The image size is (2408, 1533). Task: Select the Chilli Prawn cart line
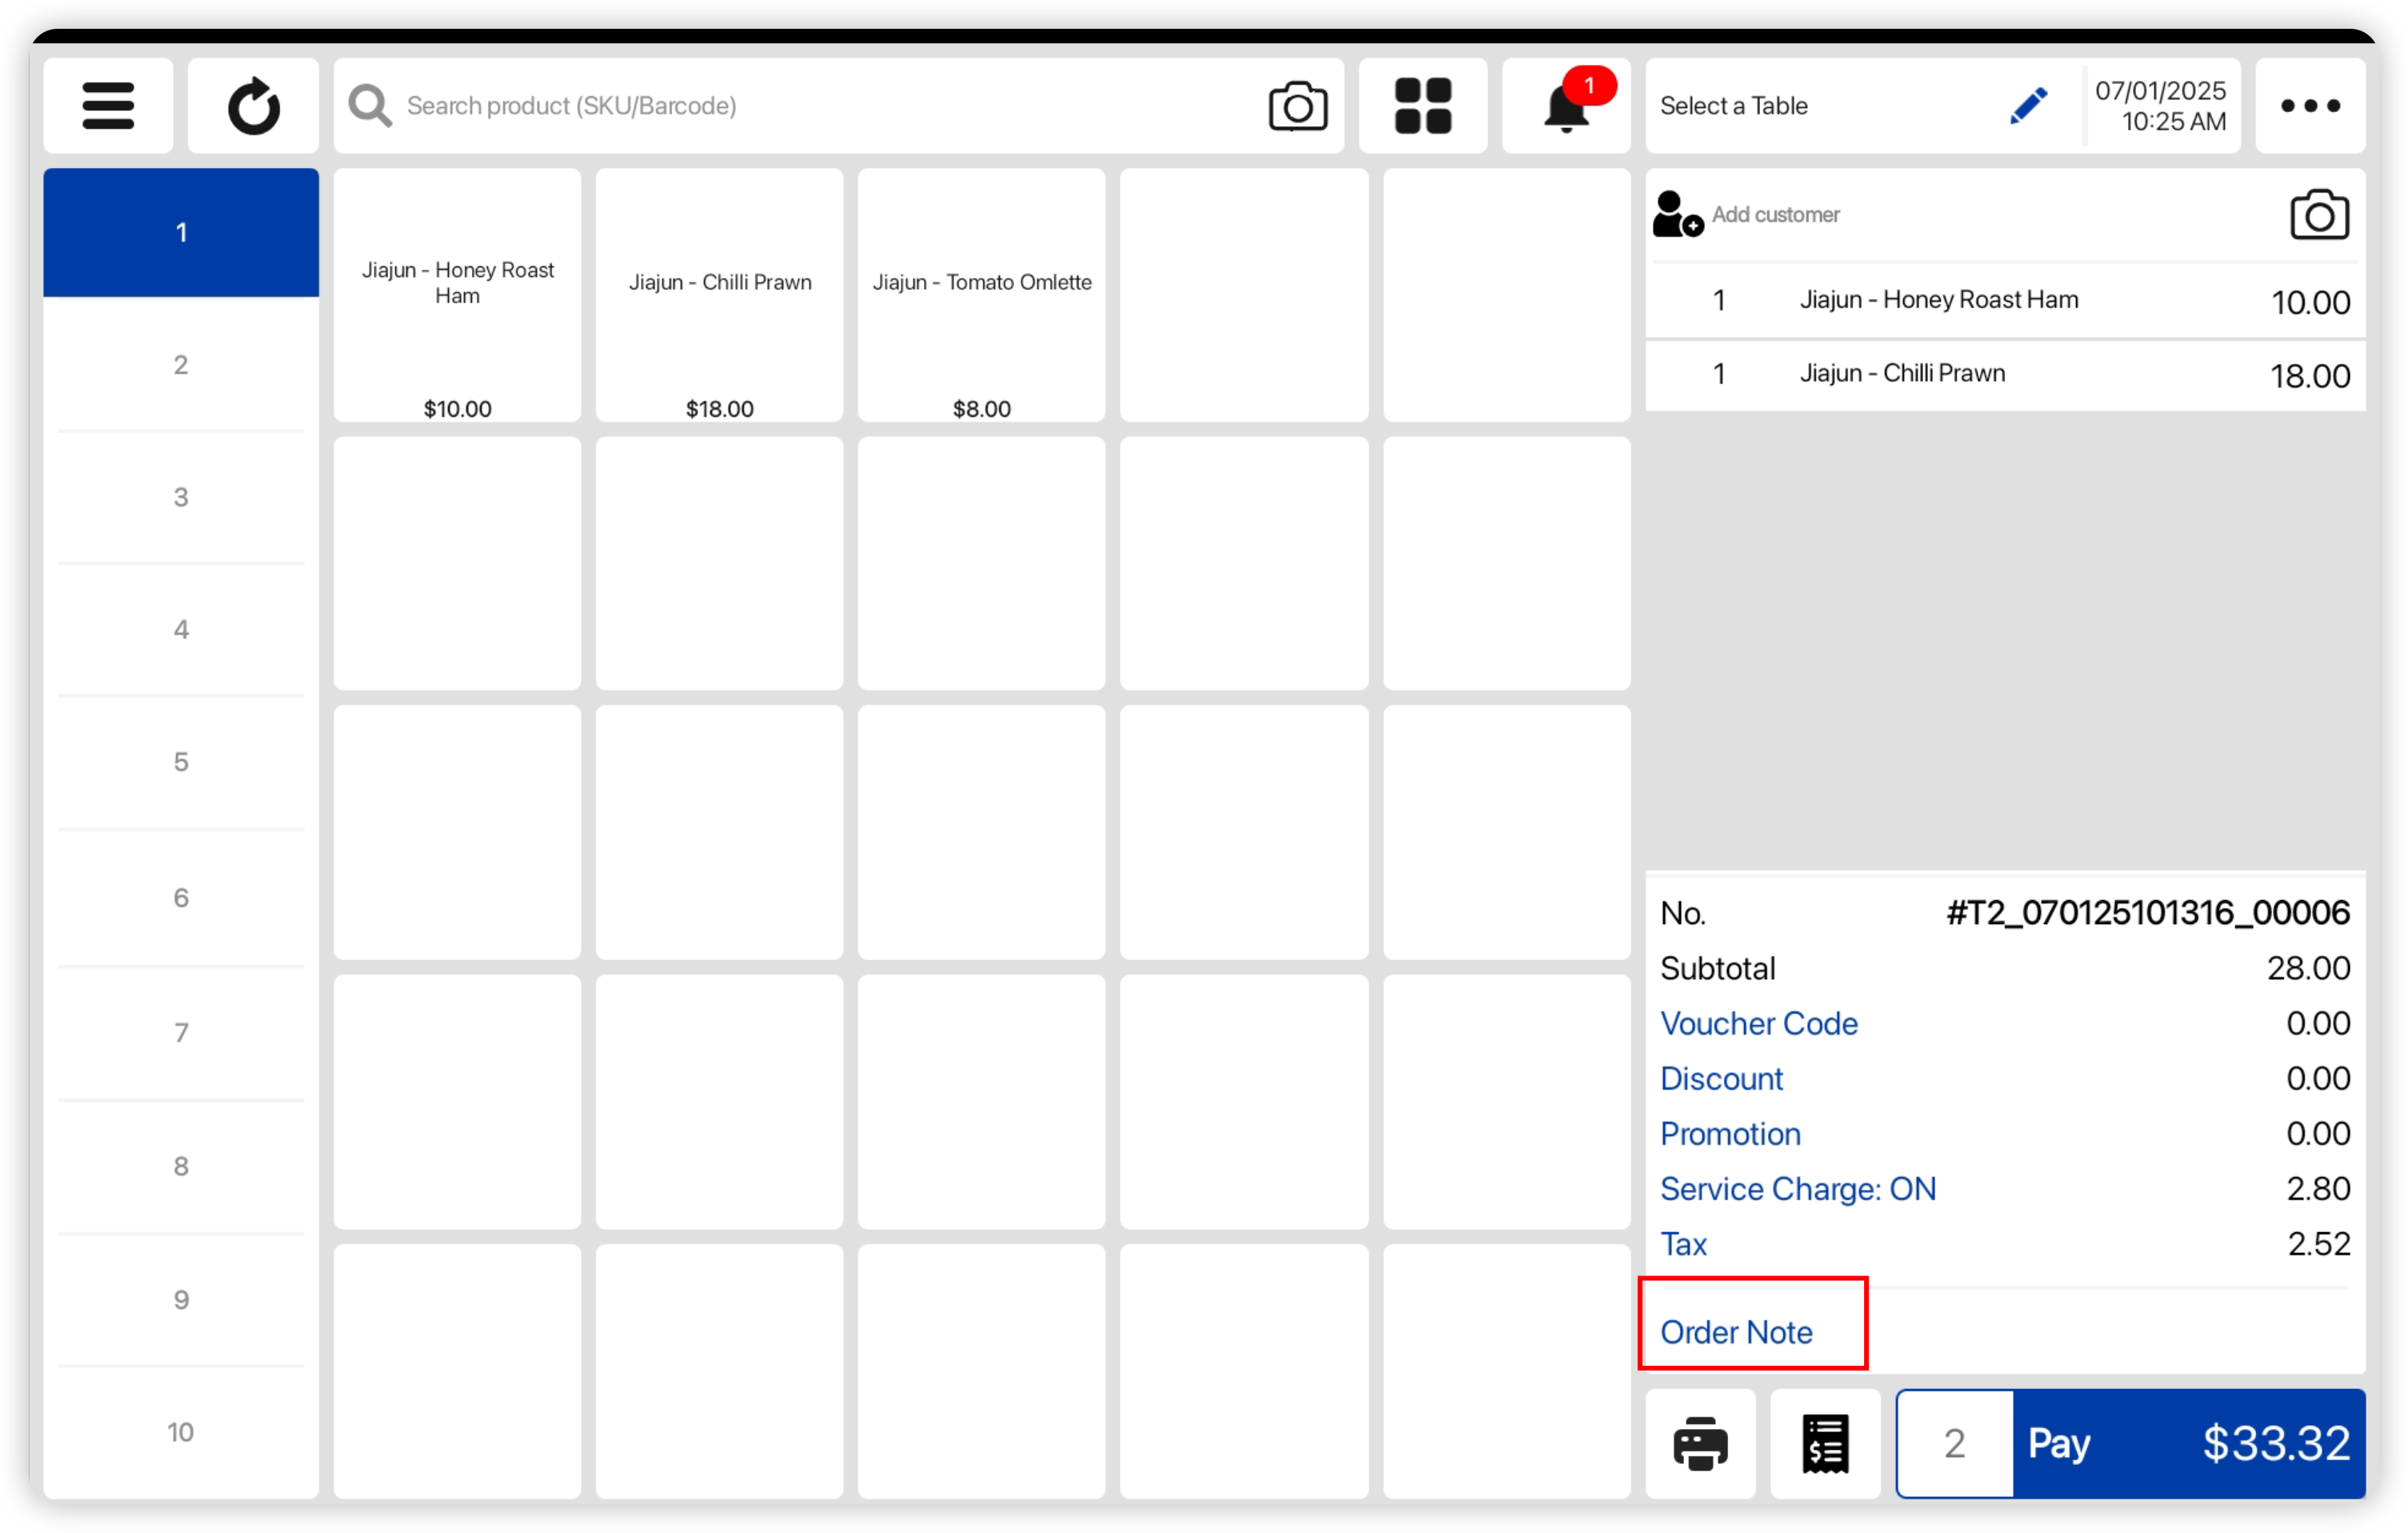click(x=2005, y=374)
